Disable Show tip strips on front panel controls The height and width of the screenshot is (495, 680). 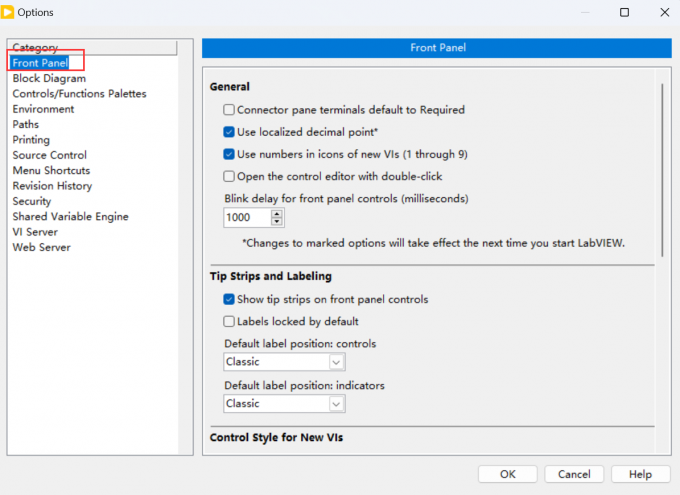point(229,299)
